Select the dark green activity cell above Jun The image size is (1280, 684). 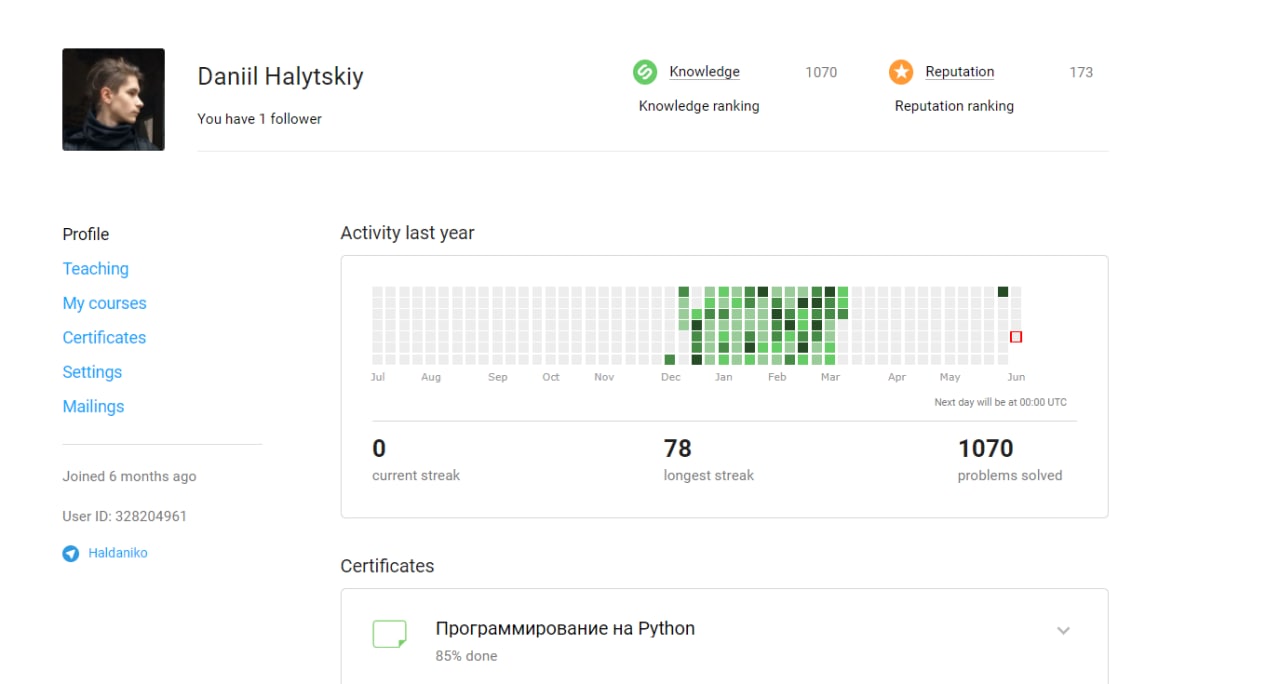[x=1003, y=292]
